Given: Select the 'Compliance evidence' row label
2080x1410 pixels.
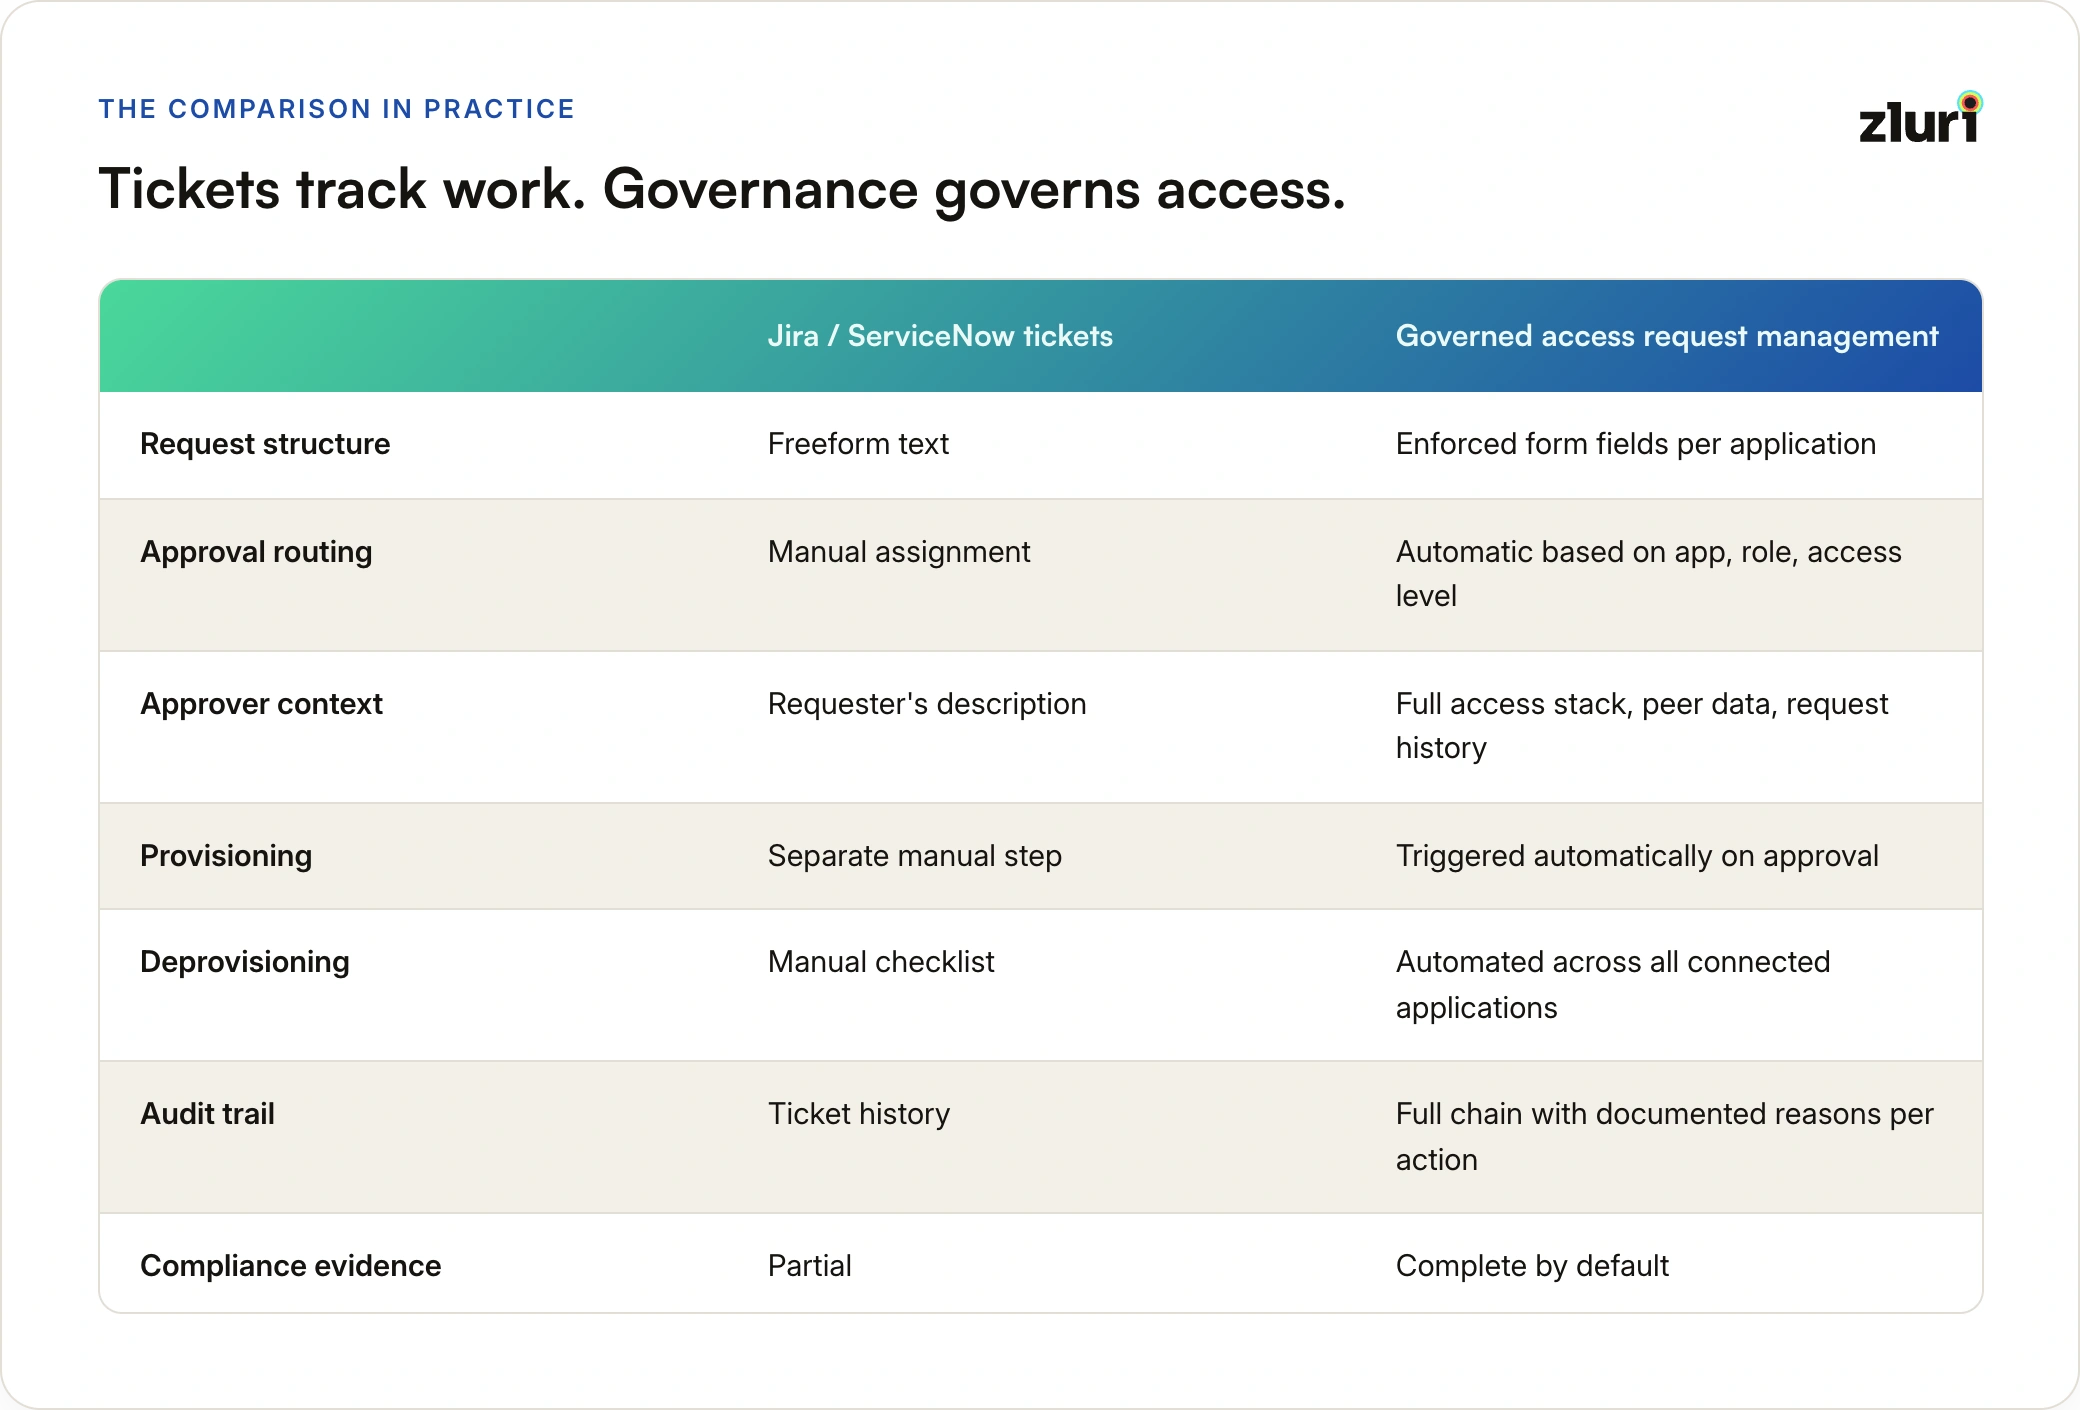Looking at the screenshot, I should (290, 1266).
